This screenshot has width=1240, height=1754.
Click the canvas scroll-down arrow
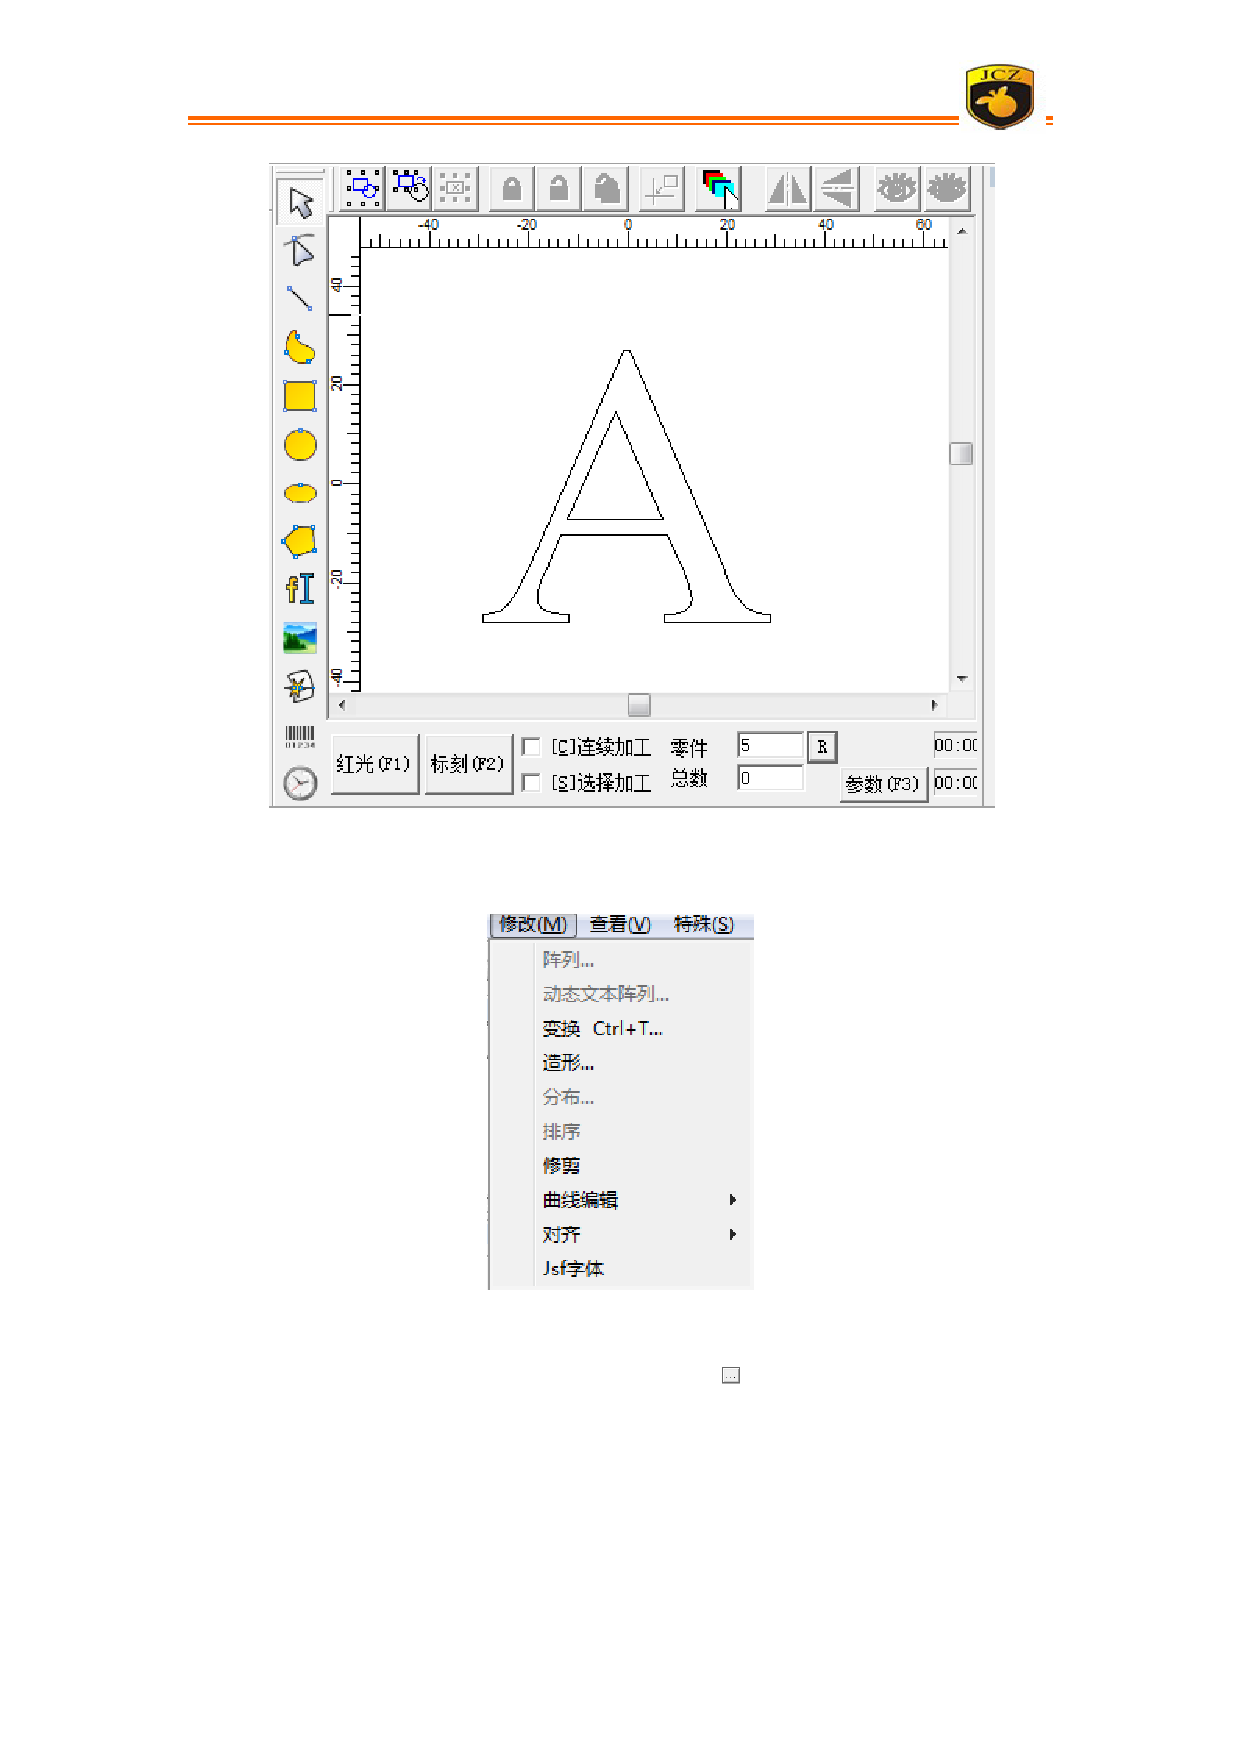pyautogui.click(x=962, y=679)
